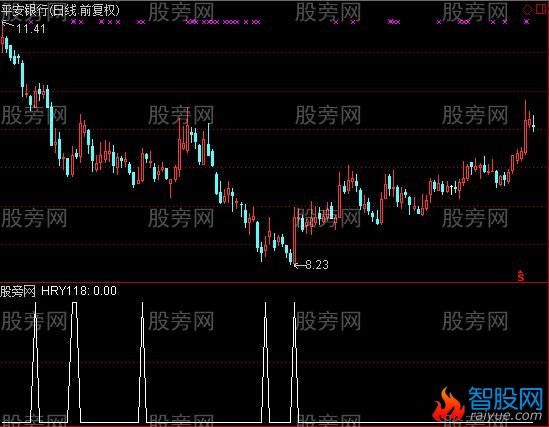
Task: Click the raiyue.com link text under the logo
Action: pyautogui.click(x=506, y=416)
